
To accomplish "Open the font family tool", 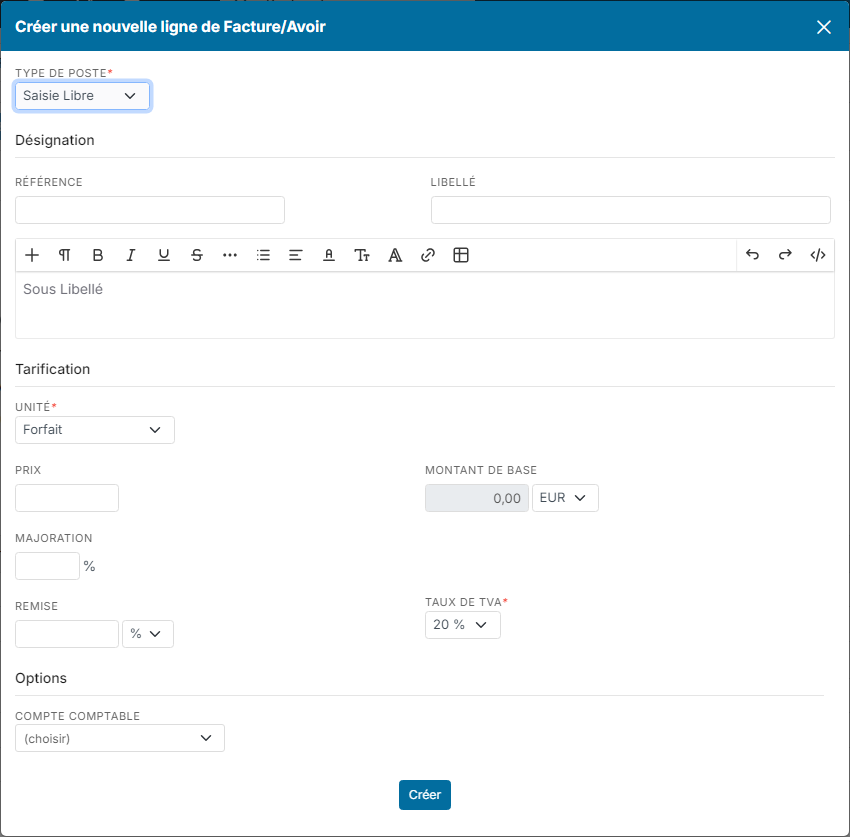I will point(395,255).
